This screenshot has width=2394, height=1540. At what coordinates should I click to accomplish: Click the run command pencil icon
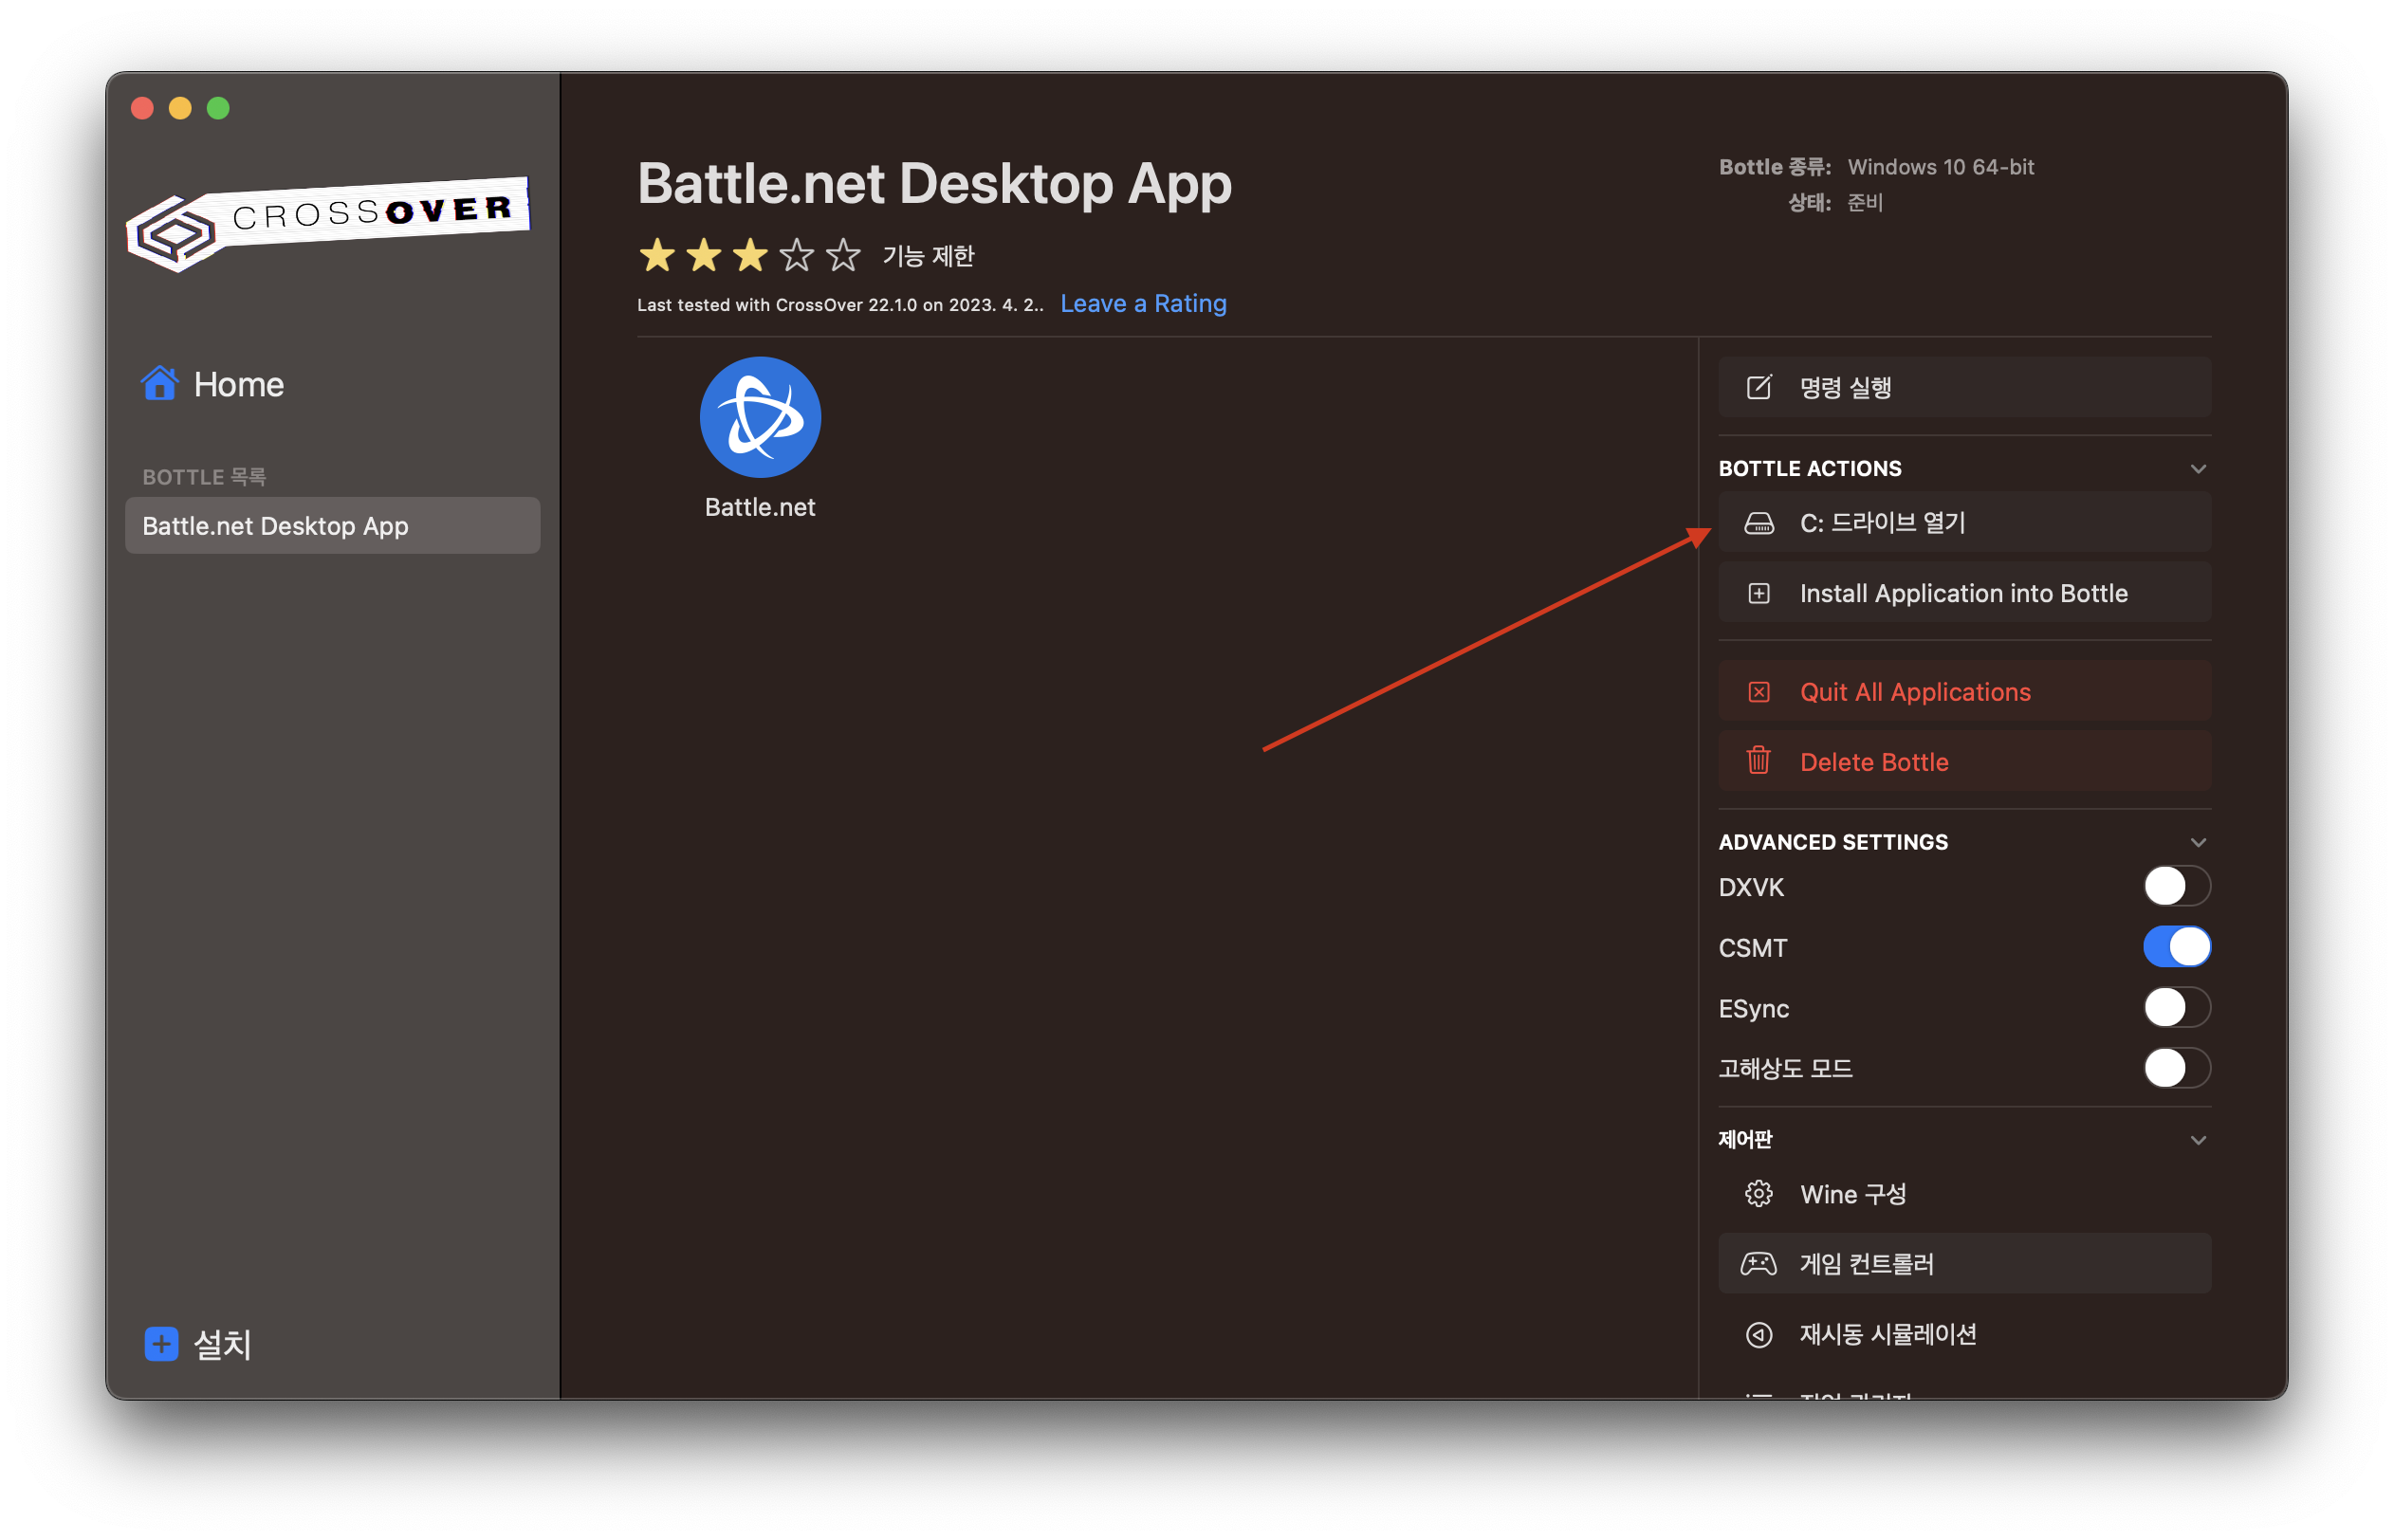[1758, 387]
